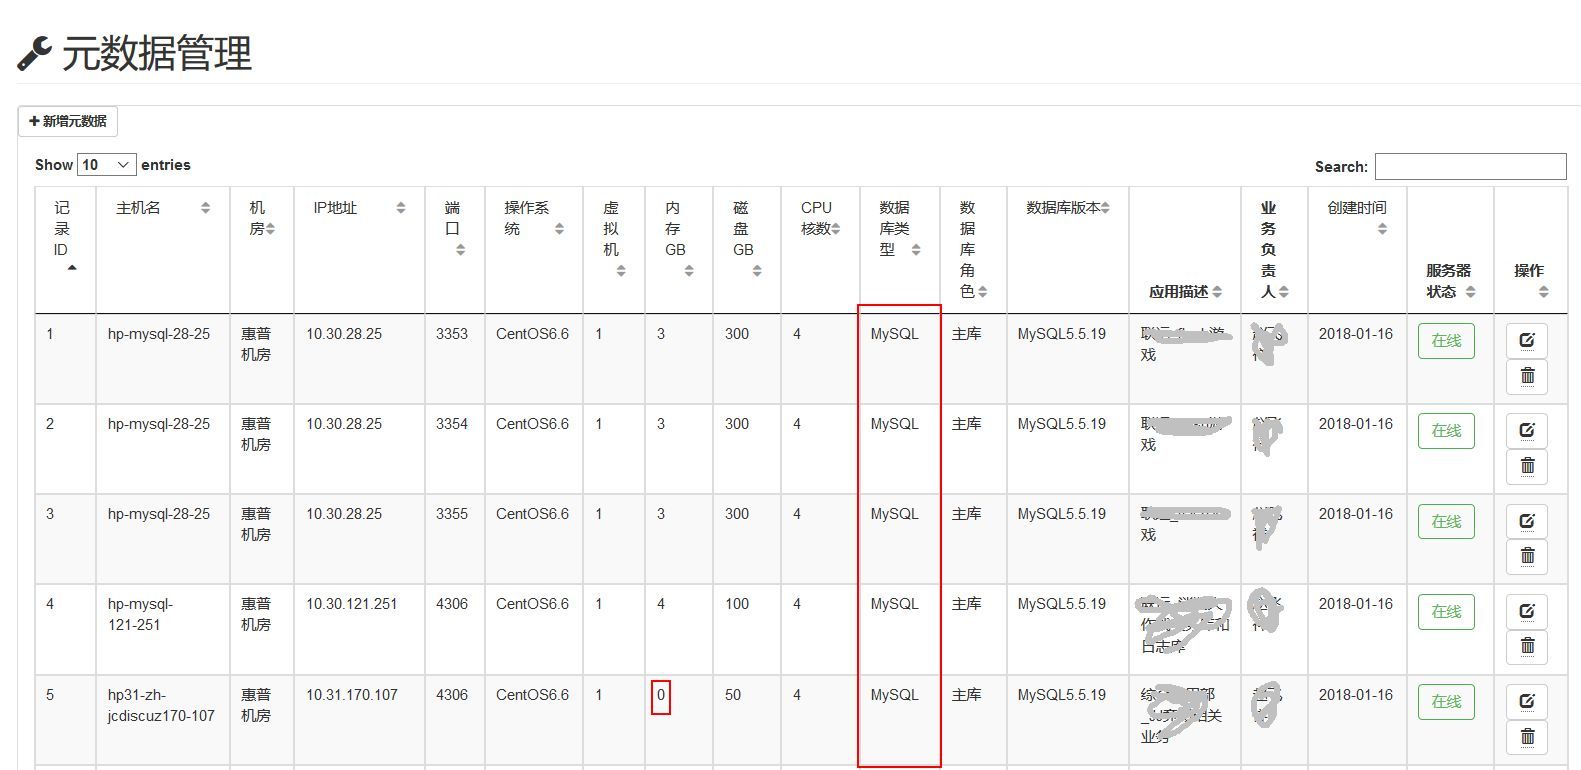The image size is (1581, 770).
Task: Click the 新增元数据 button
Action: pyautogui.click(x=68, y=121)
